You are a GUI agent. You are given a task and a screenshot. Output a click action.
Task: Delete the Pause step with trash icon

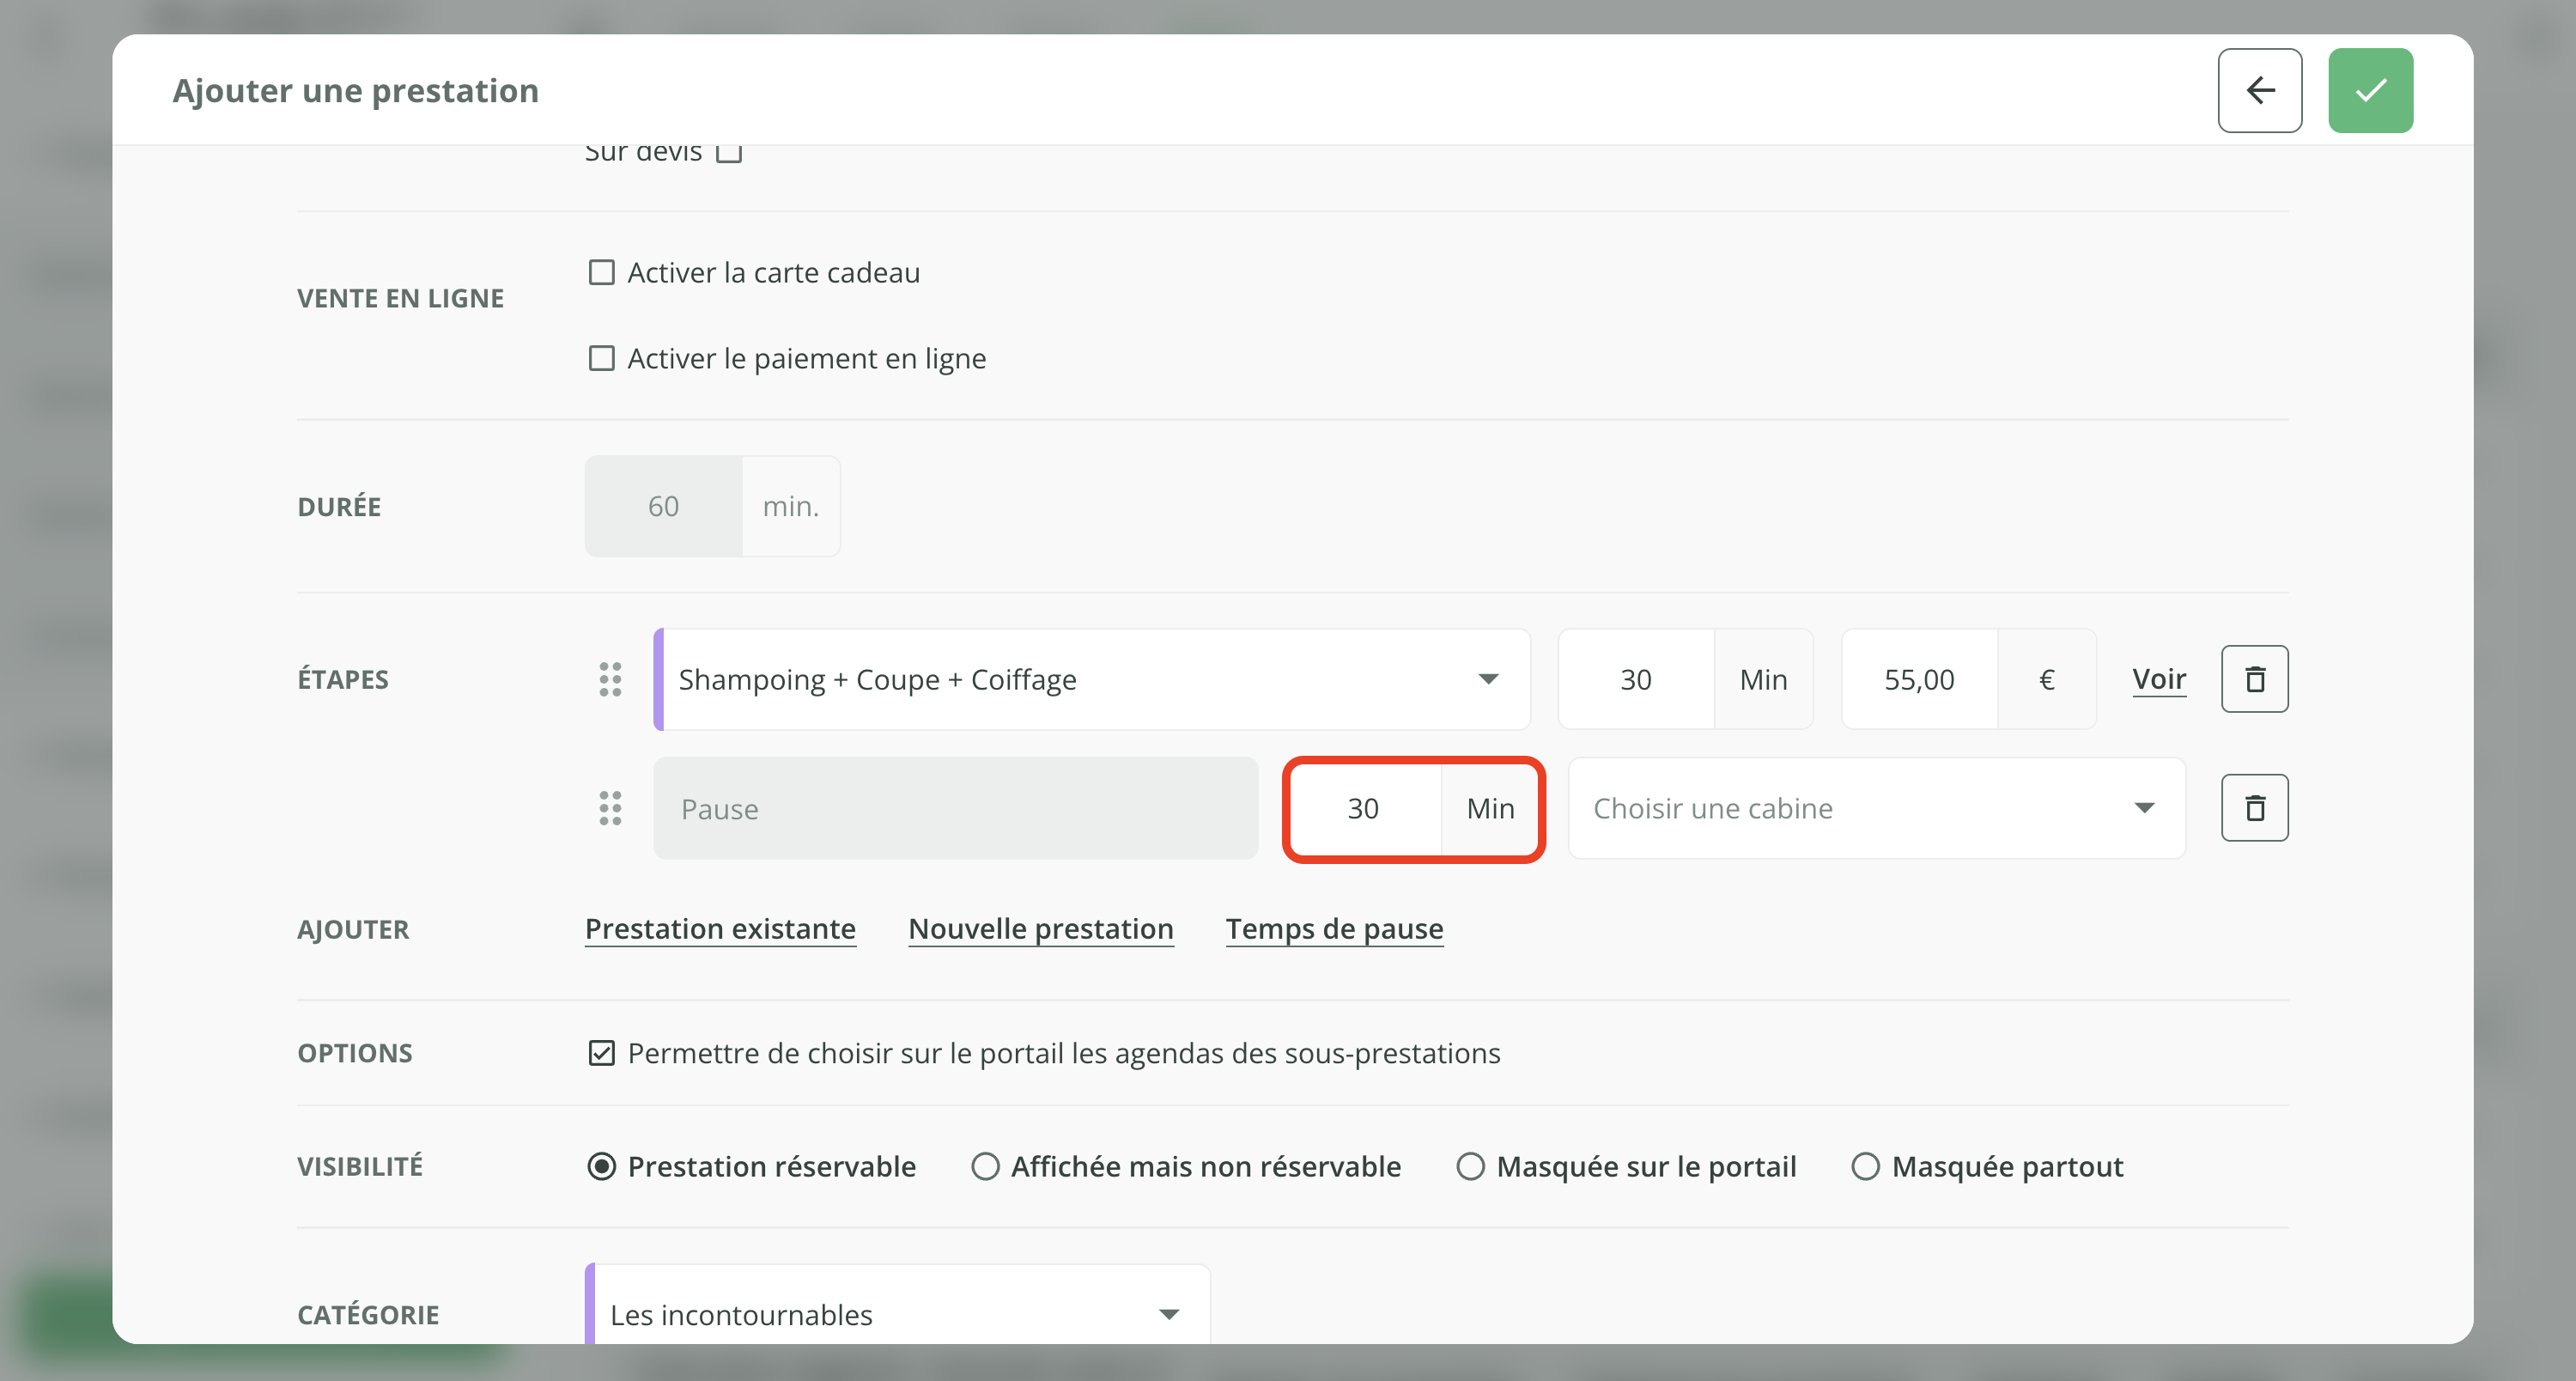coord(2254,807)
